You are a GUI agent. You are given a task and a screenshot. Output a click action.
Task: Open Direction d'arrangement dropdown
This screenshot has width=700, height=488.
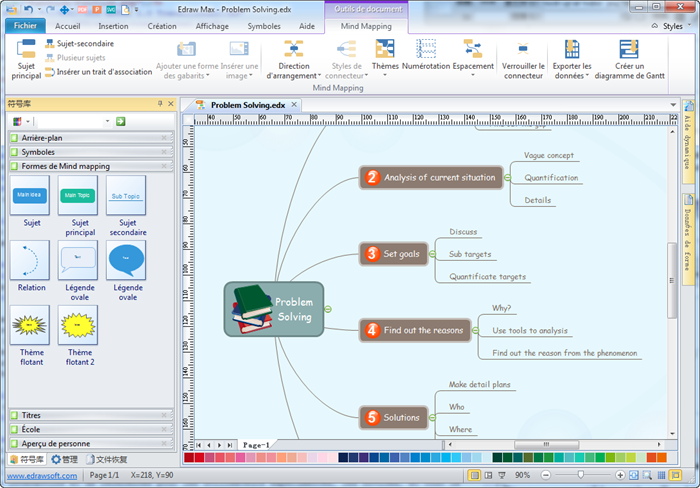click(x=293, y=58)
